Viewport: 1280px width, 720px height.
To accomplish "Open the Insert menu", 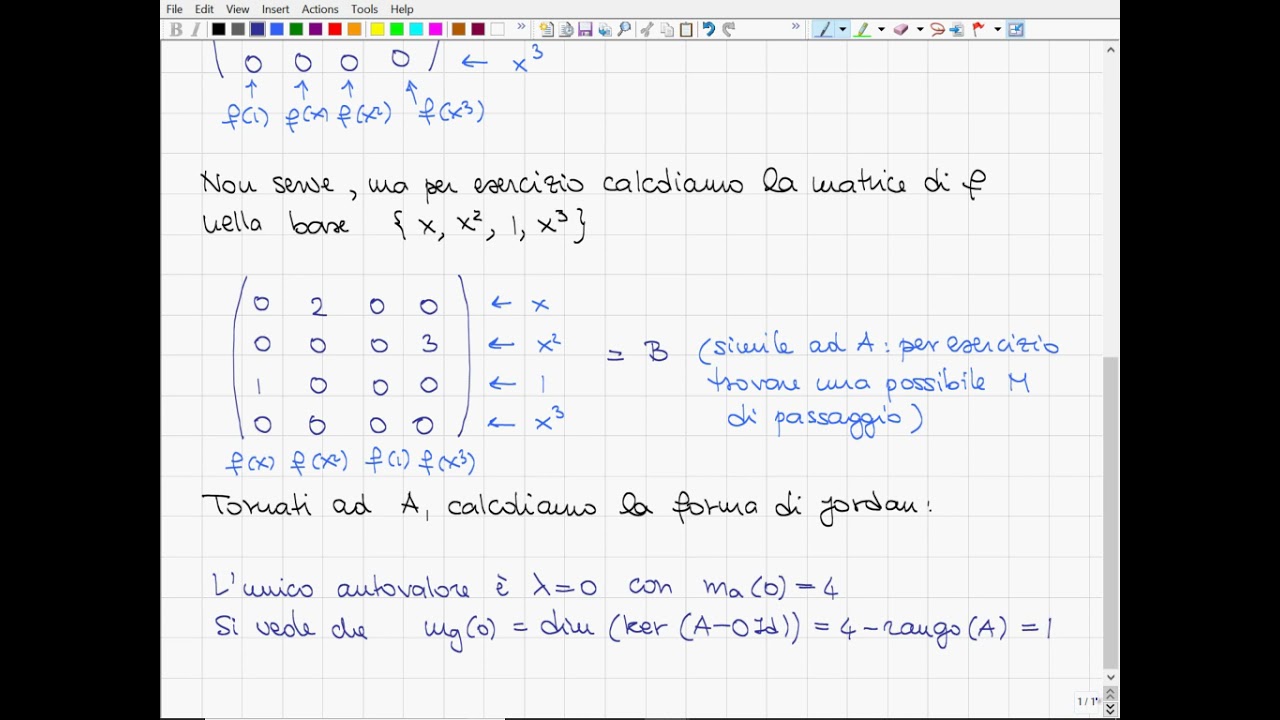I will point(275,9).
